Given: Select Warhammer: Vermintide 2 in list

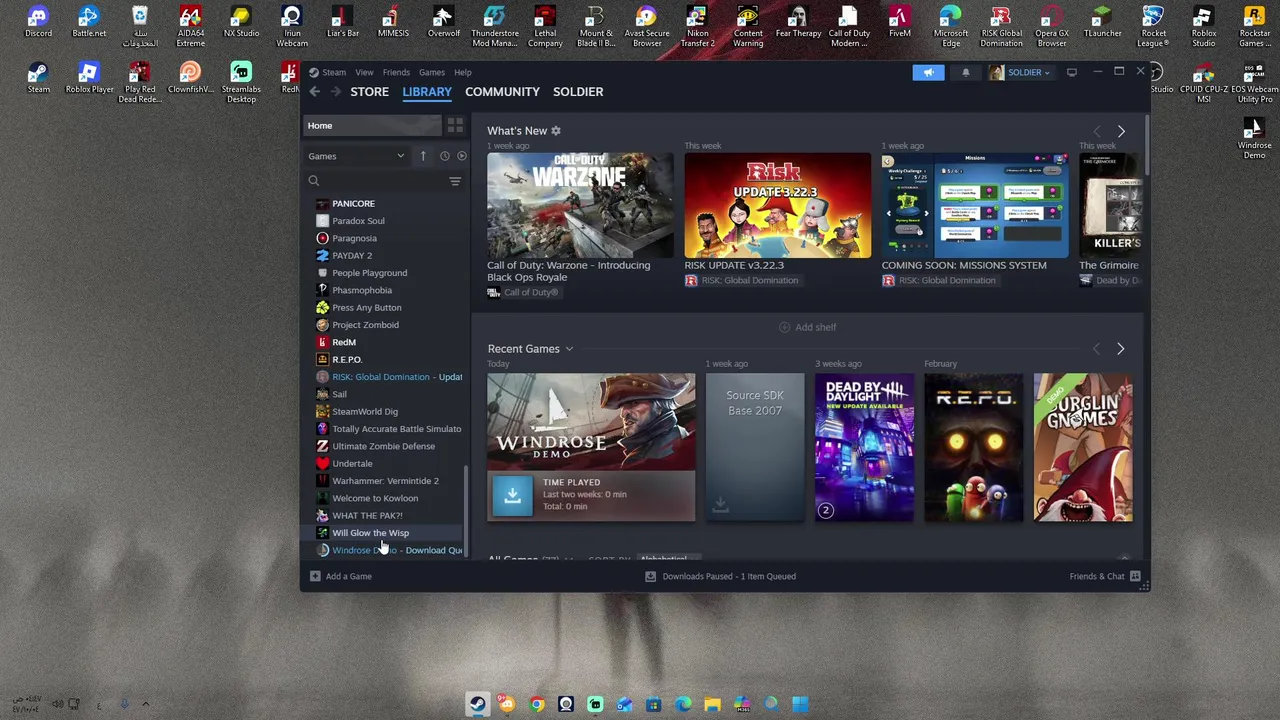Looking at the screenshot, I should [385, 481].
